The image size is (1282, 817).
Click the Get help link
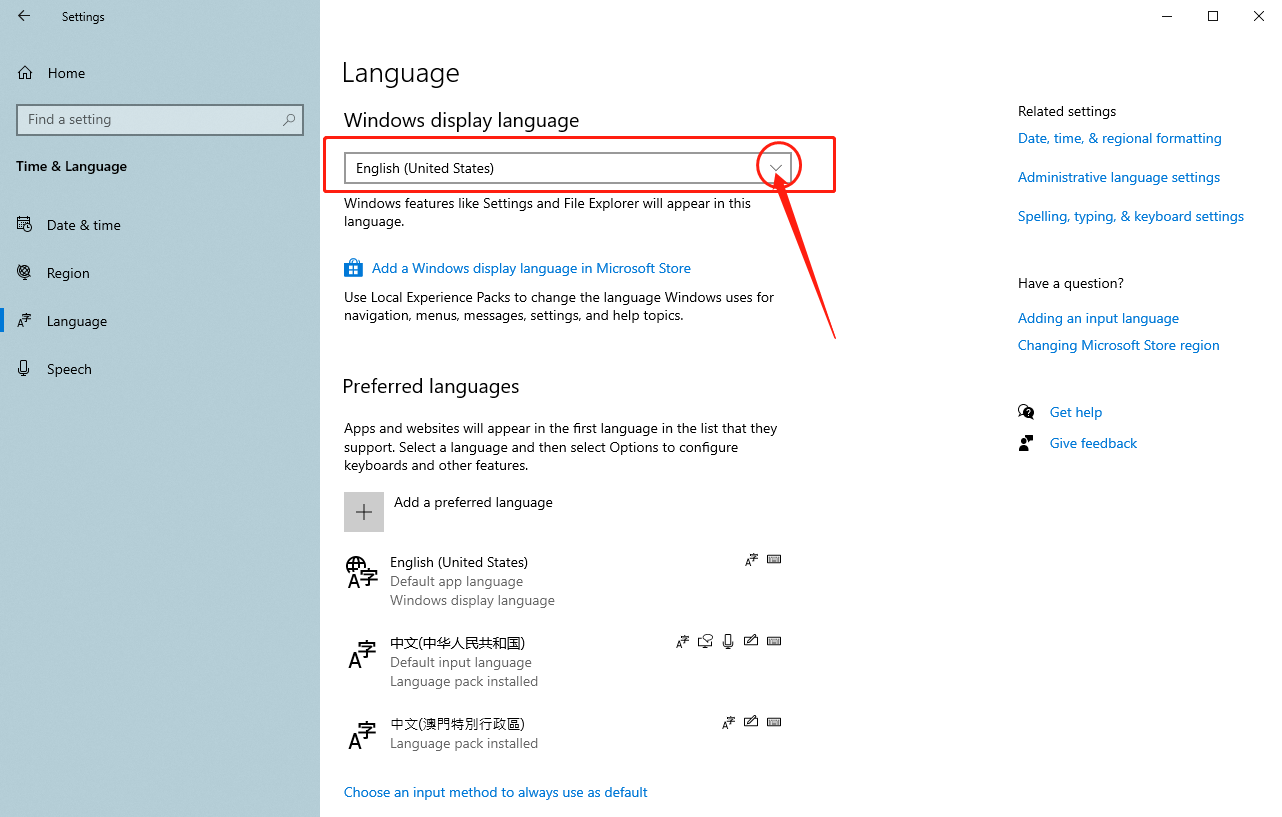click(1076, 412)
